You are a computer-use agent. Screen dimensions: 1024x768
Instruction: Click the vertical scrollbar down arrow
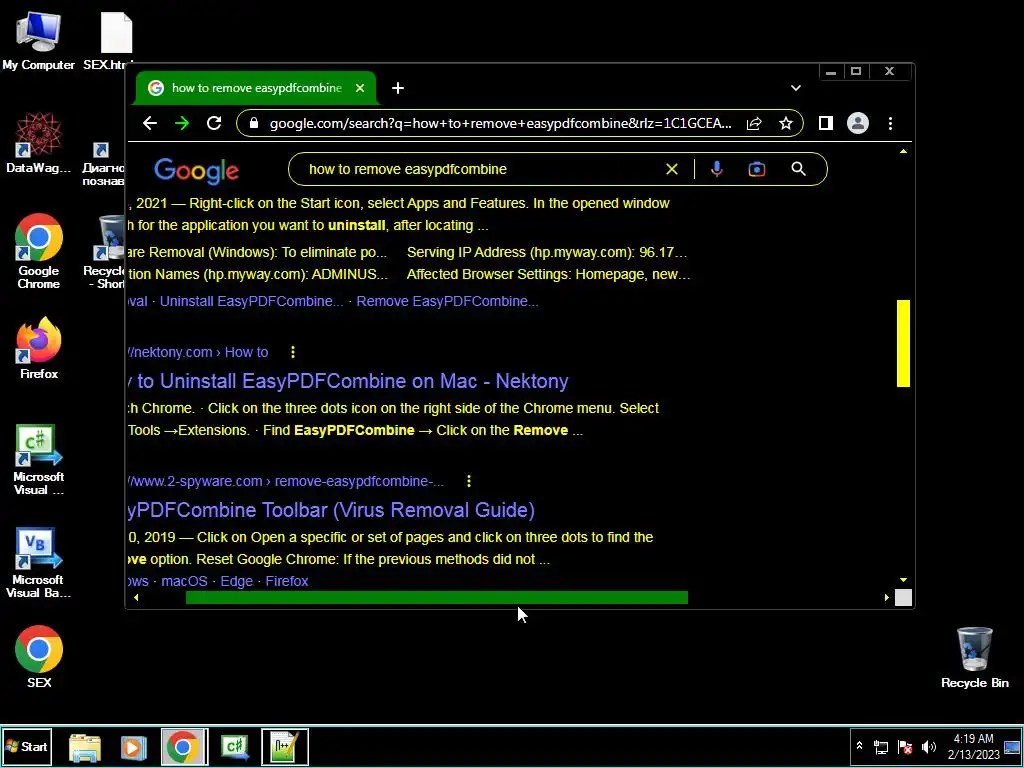[x=903, y=580]
